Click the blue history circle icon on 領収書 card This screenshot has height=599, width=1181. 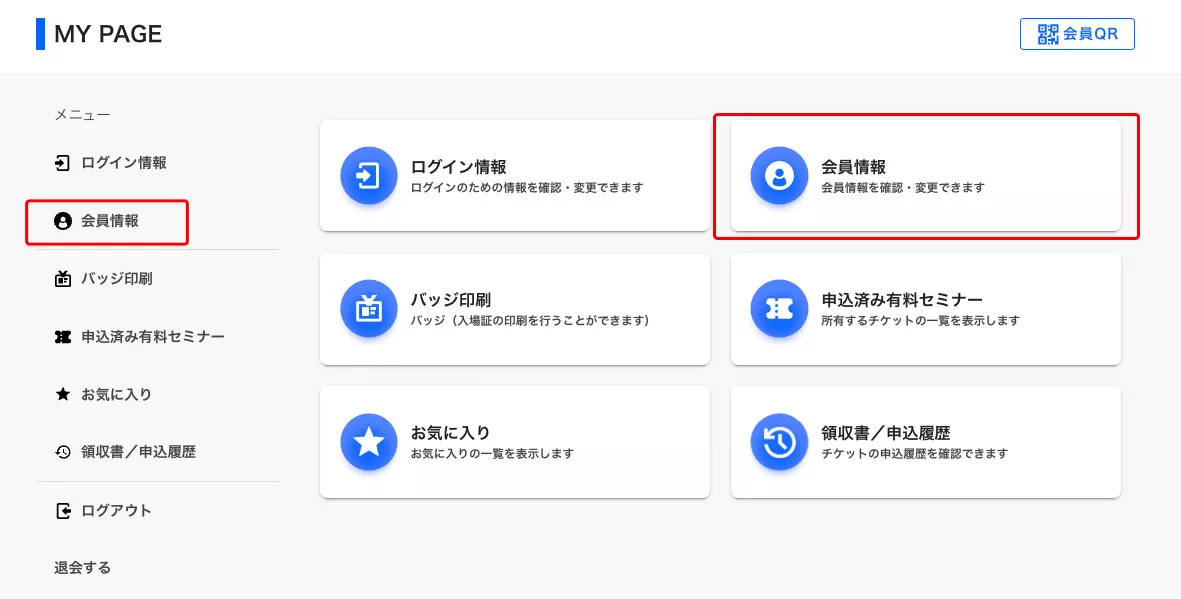point(779,442)
